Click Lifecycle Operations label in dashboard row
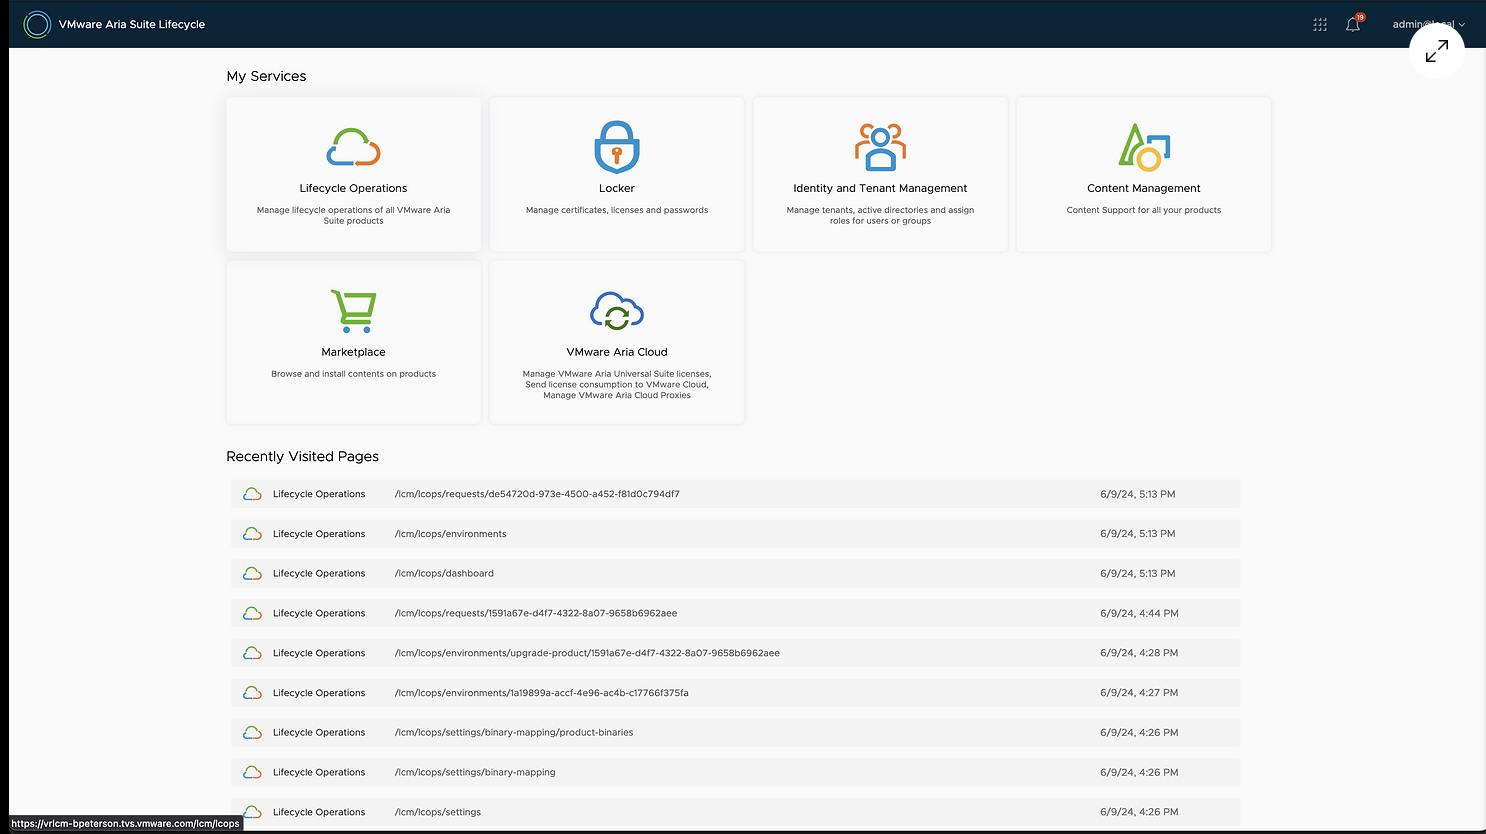 click(x=319, y=574)
